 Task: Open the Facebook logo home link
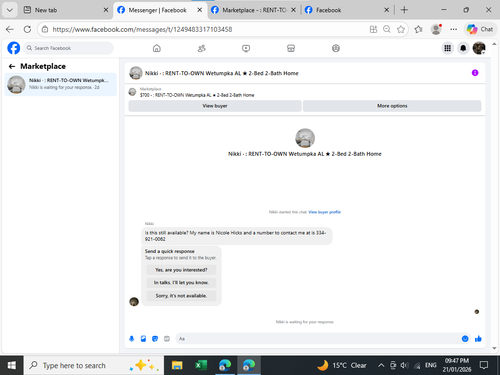click(x=14, y=48)
